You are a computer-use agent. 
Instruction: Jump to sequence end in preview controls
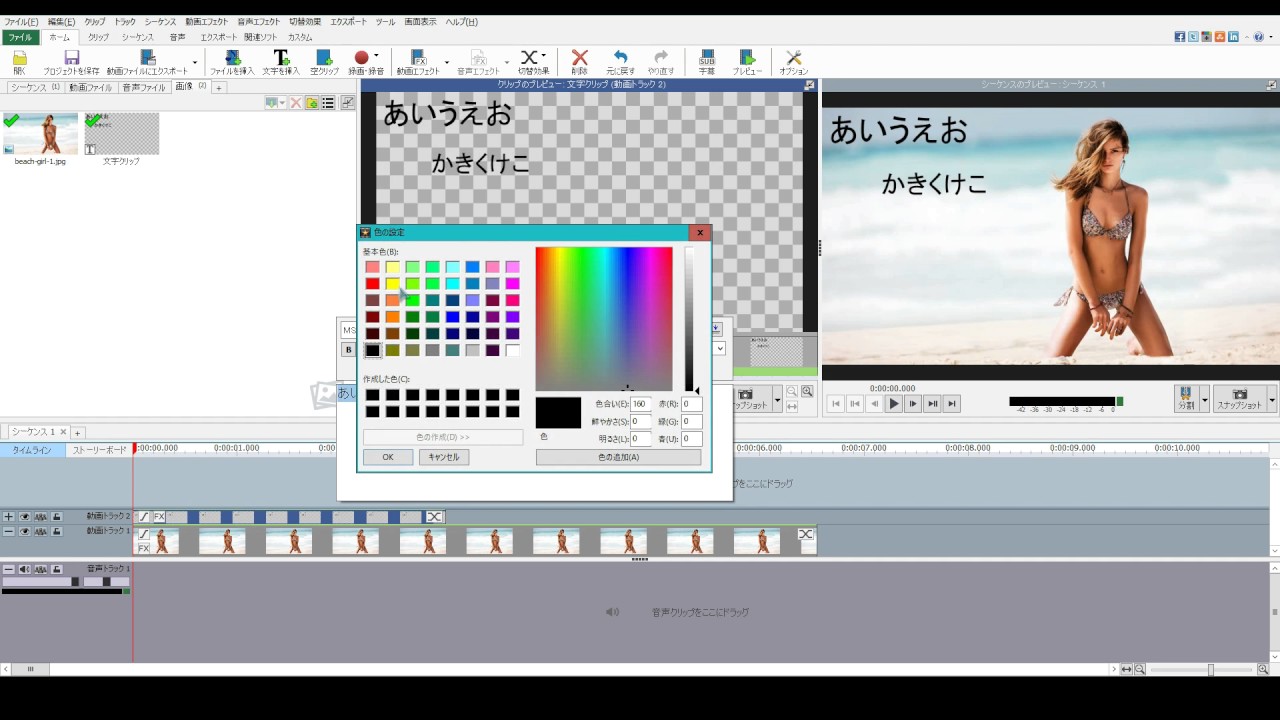coord(952,404)
